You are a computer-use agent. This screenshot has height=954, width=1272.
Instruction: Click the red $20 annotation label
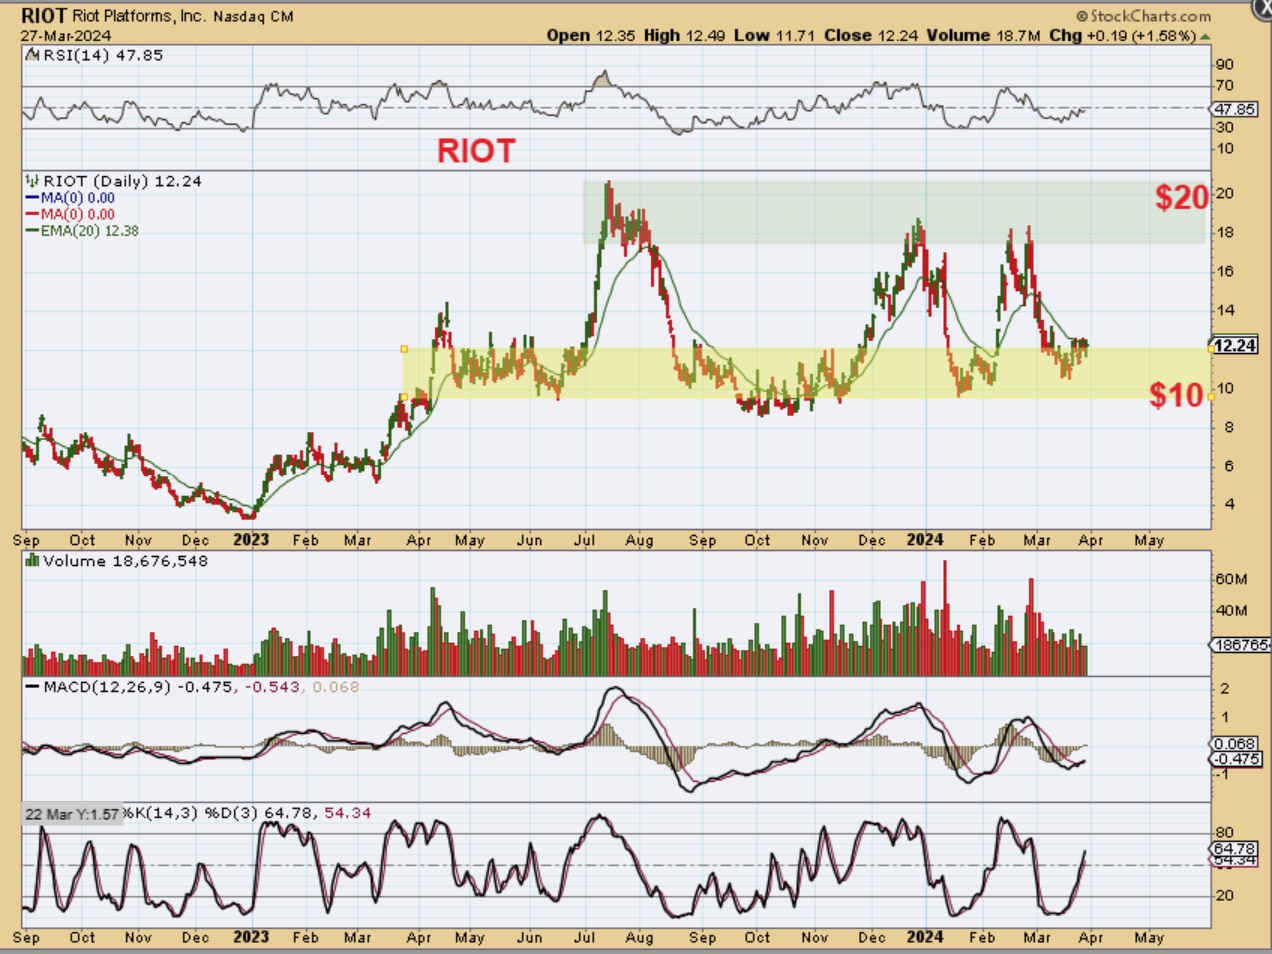(x=1181, y=197)
